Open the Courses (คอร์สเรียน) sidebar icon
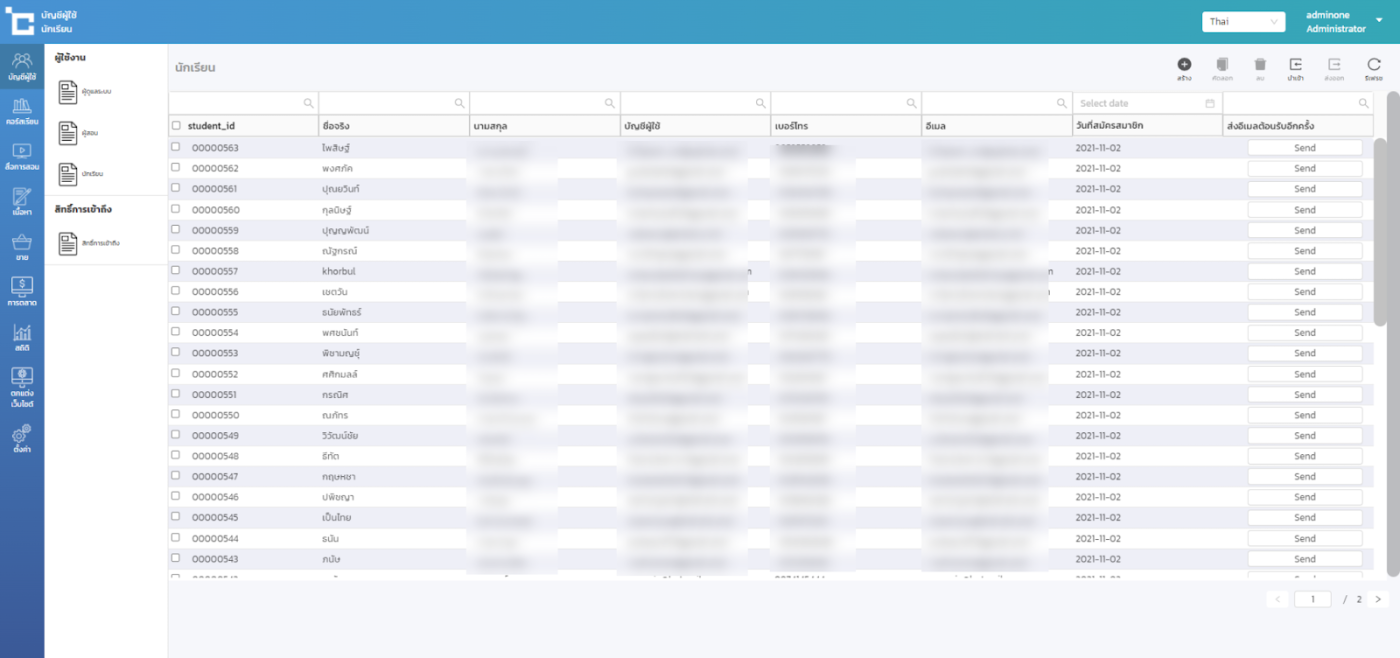 coord(22,110)
